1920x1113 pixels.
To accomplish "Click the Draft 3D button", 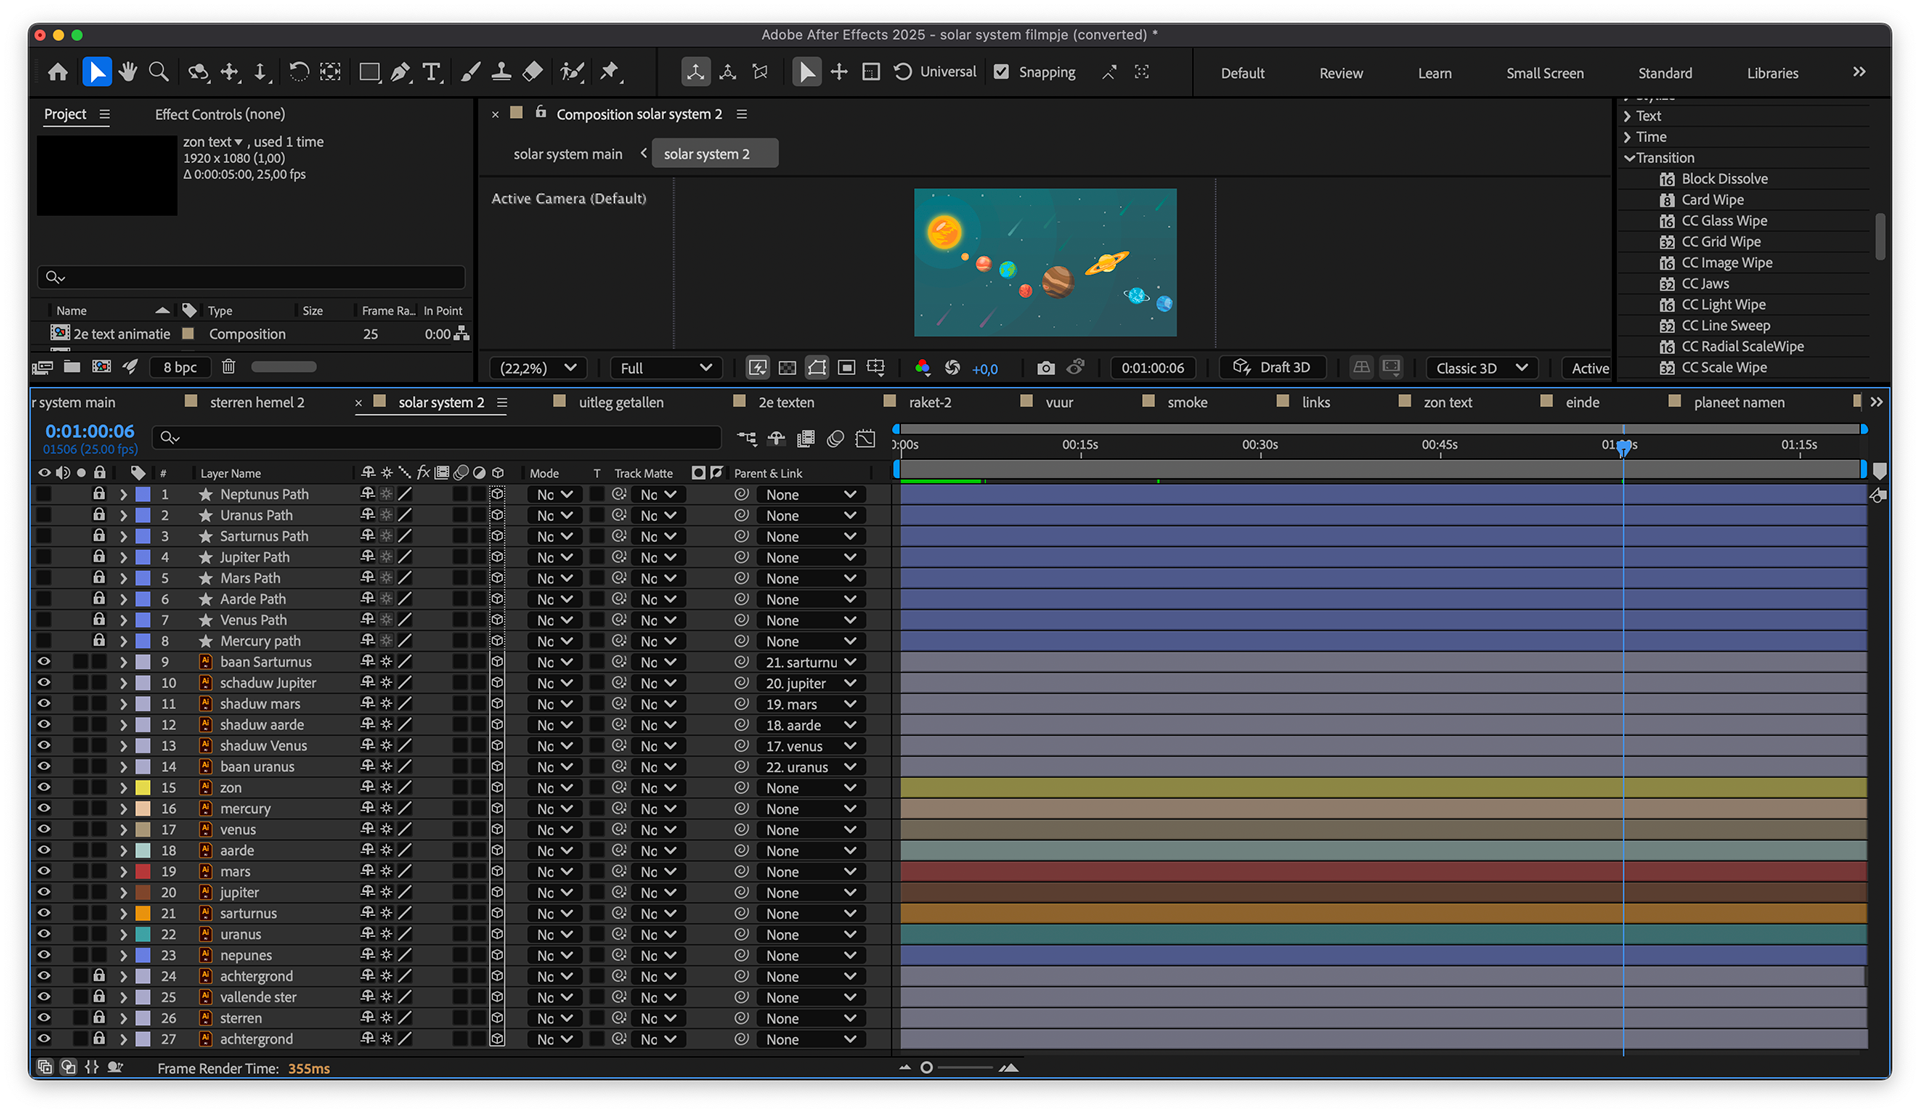I will click(1272, 367).
